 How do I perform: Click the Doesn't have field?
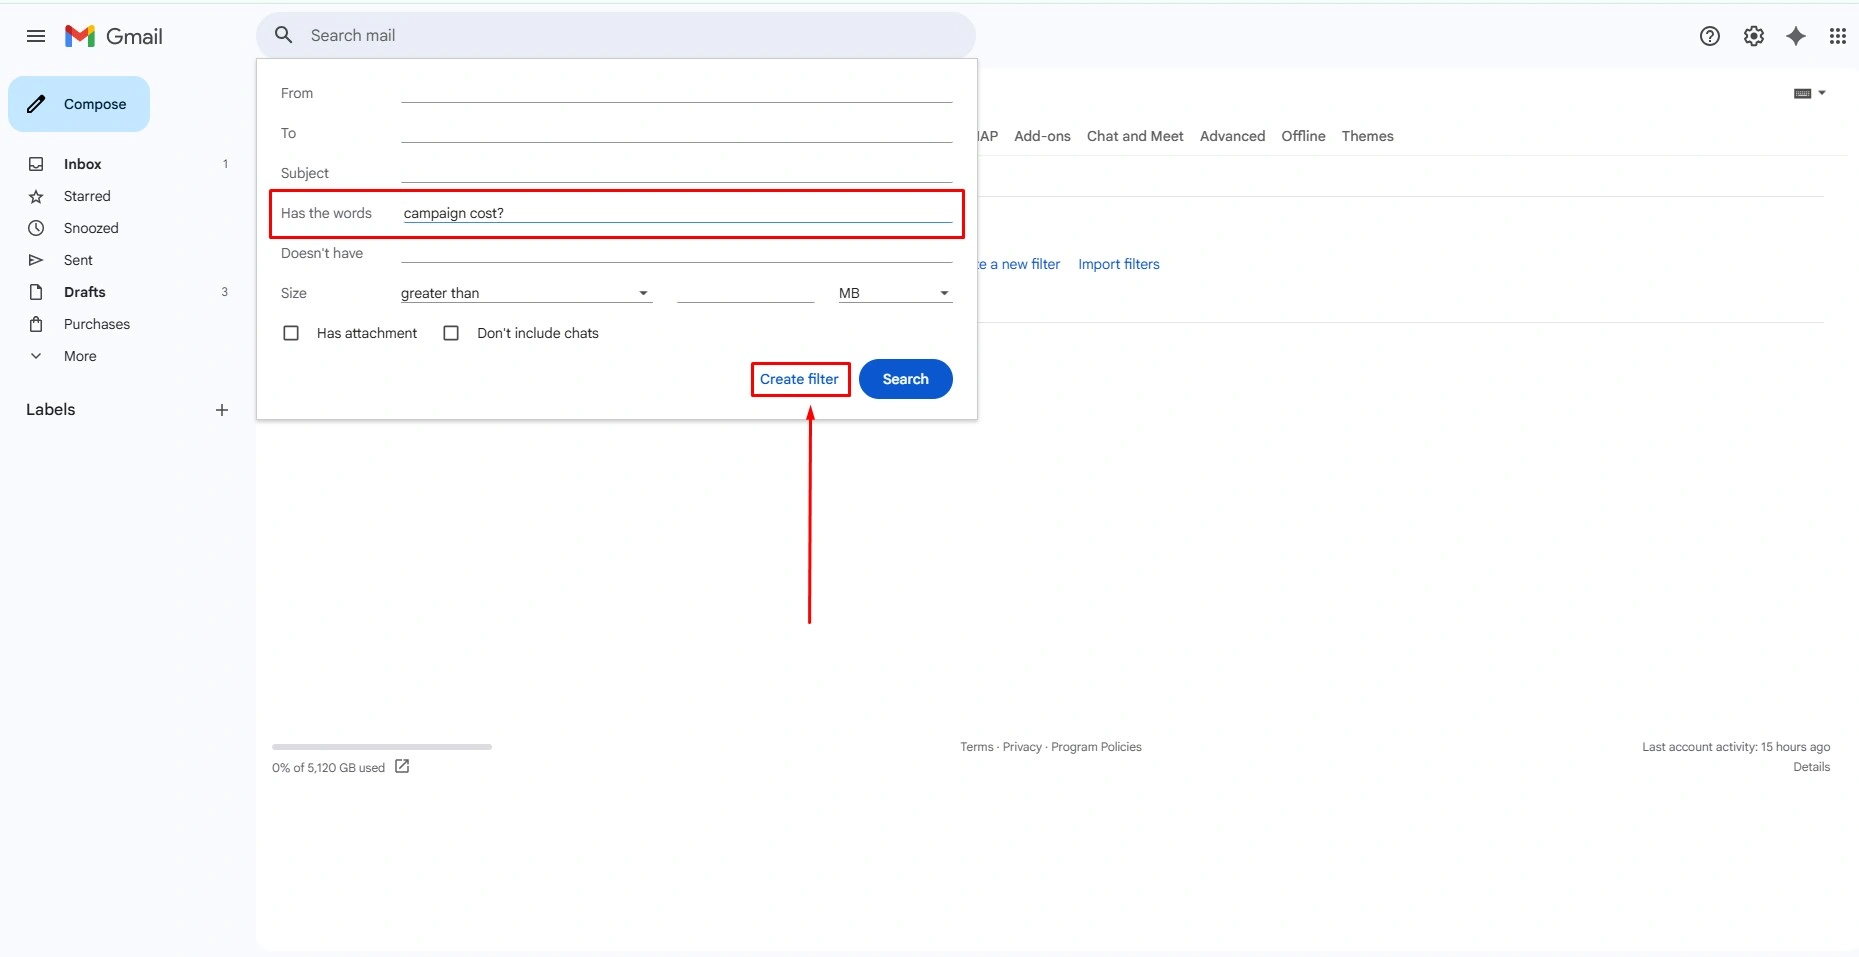[x=676, y=252]
